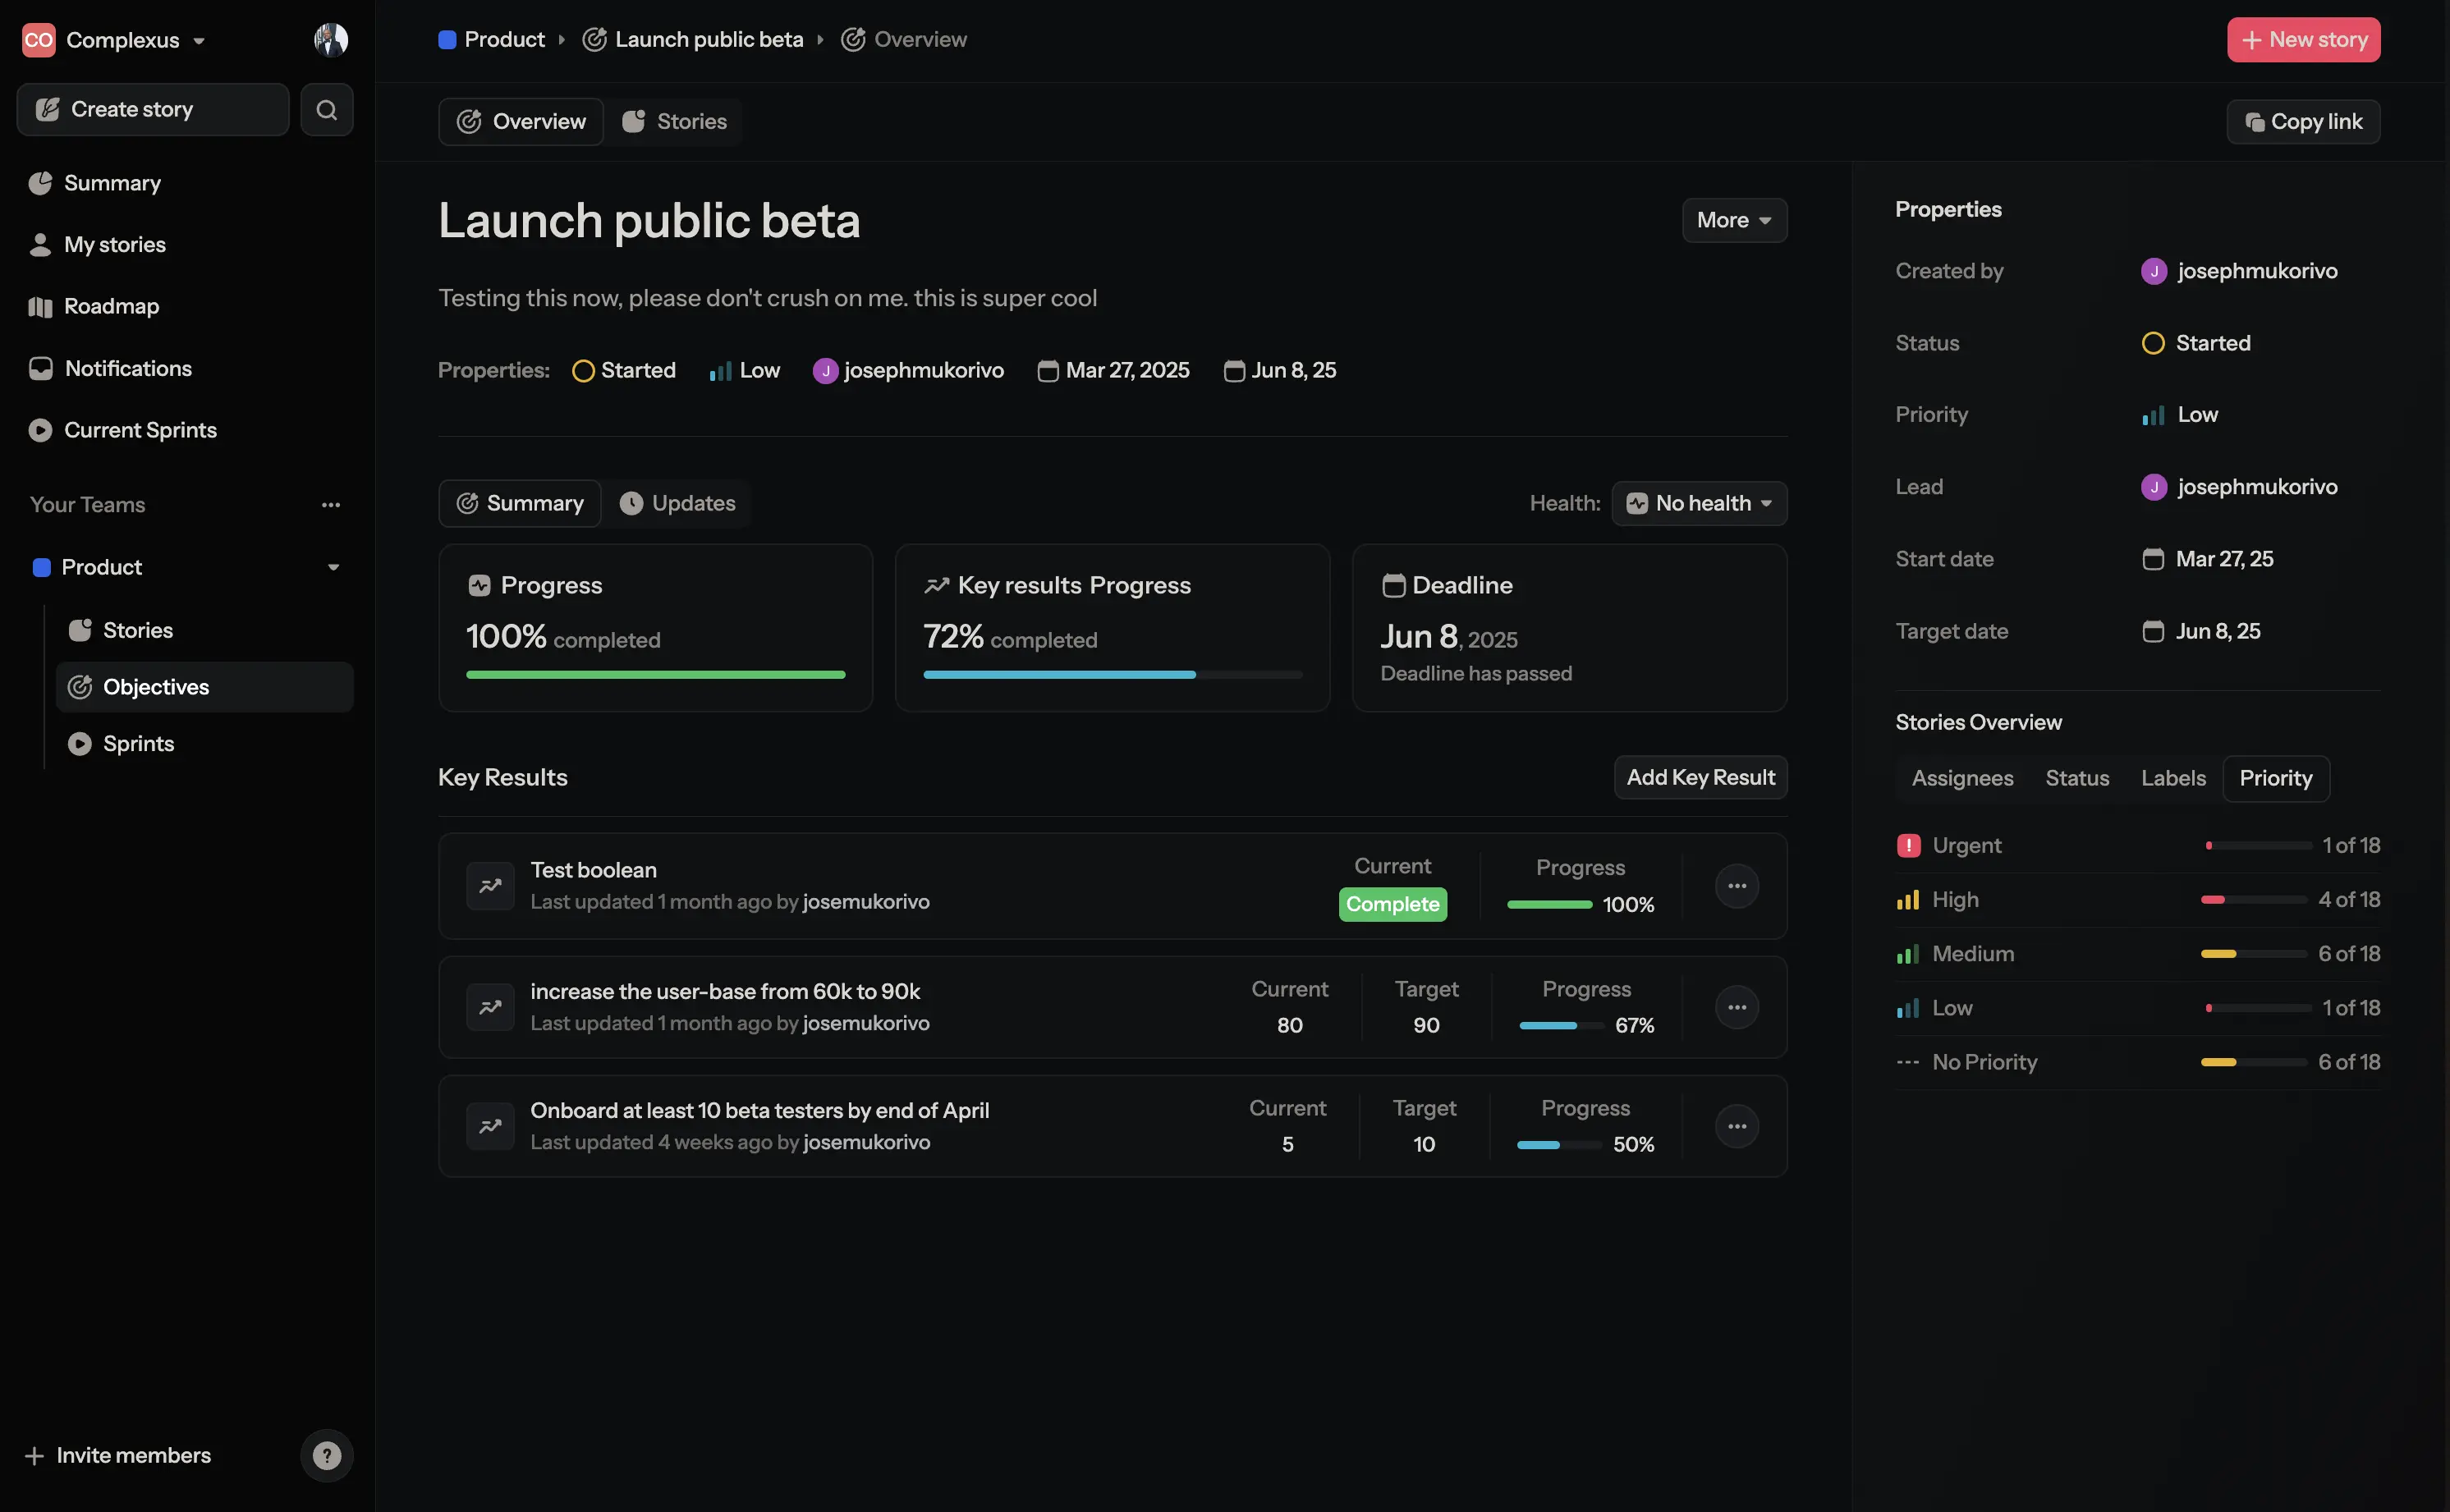Click the trend icon beside Test boolean

(490, 886)
